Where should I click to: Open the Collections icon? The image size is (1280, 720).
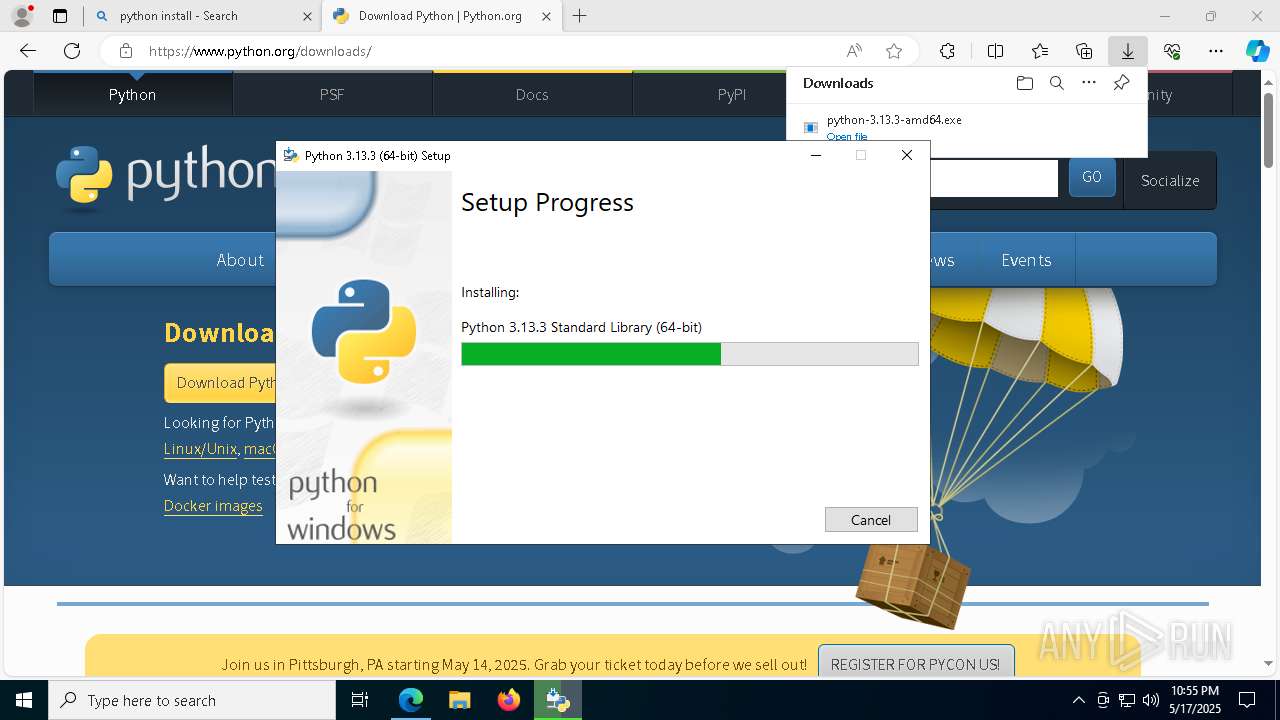(x=1084, y=51)
